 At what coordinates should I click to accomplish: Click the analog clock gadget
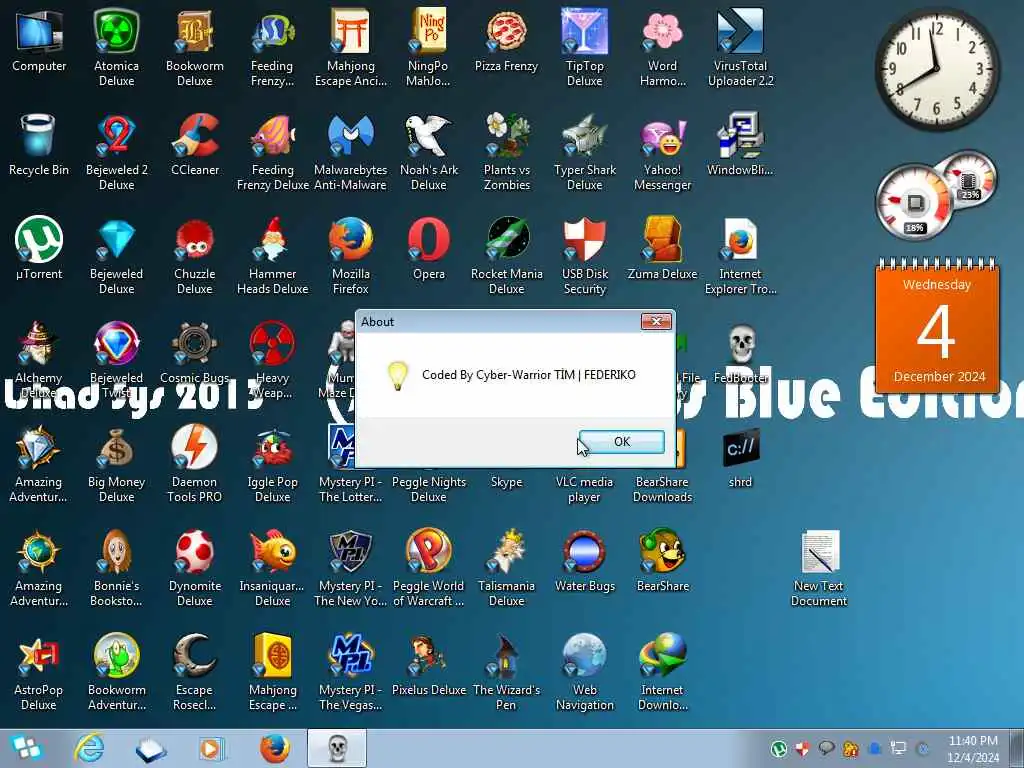[937, 68]
